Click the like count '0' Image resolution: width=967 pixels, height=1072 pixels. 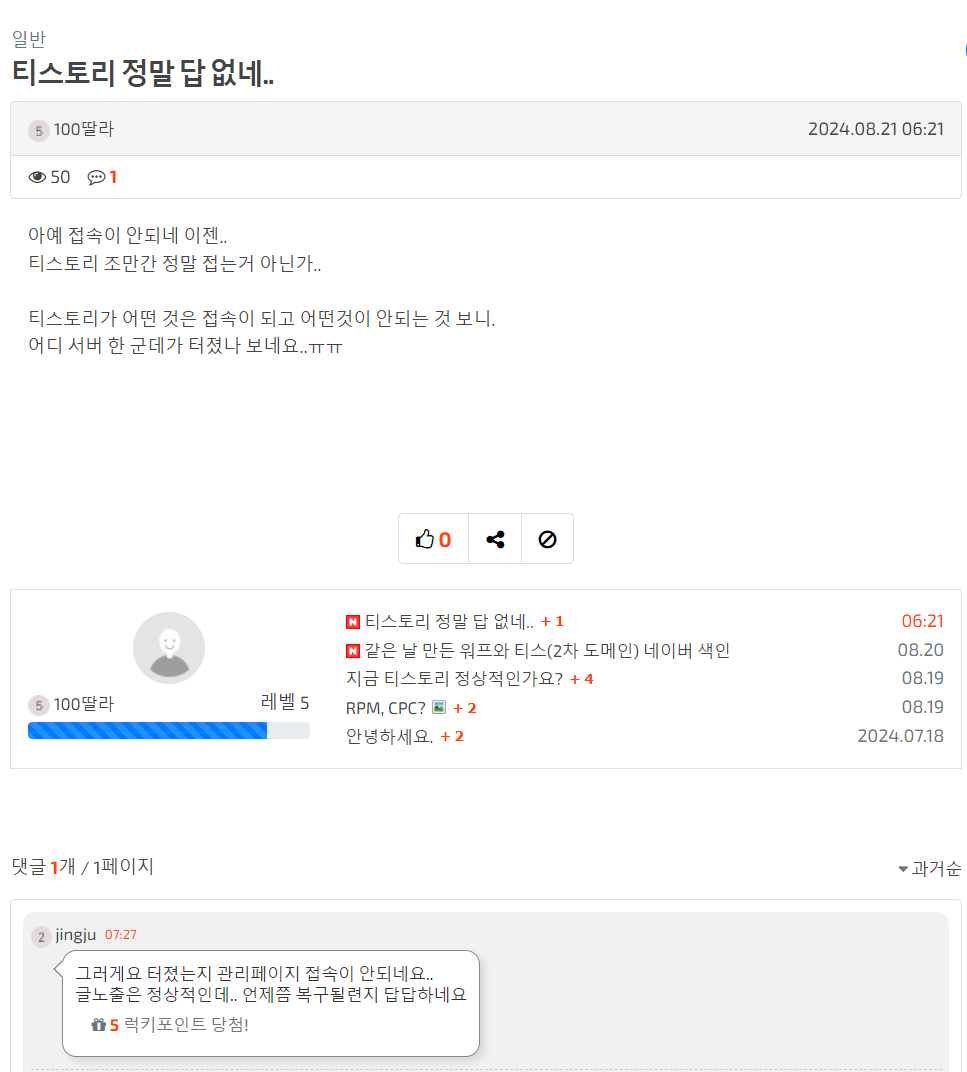(x=445, y=540)
